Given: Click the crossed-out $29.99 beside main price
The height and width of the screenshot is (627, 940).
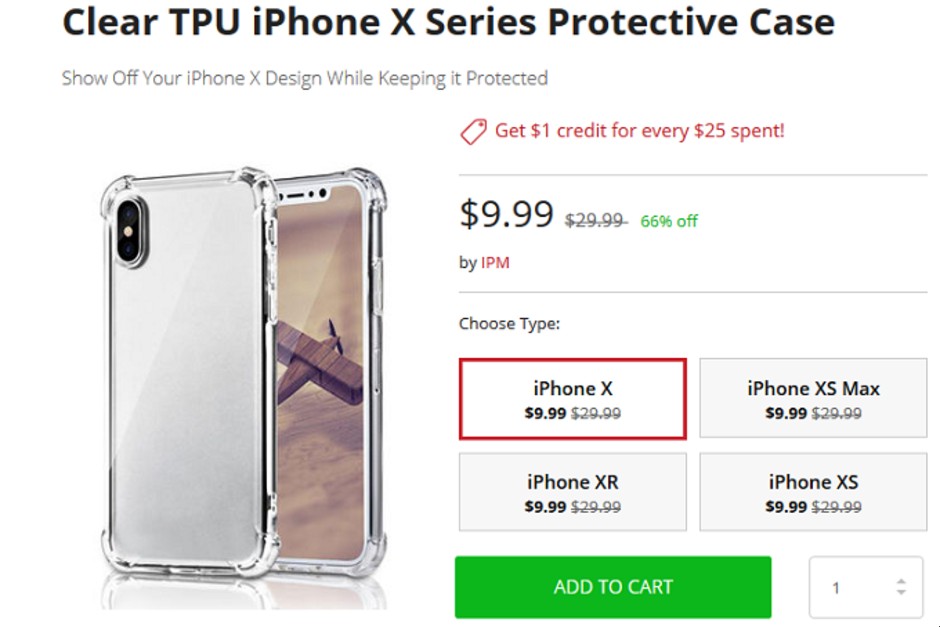Looking at the screenshot, I should (x=595, y=221).
